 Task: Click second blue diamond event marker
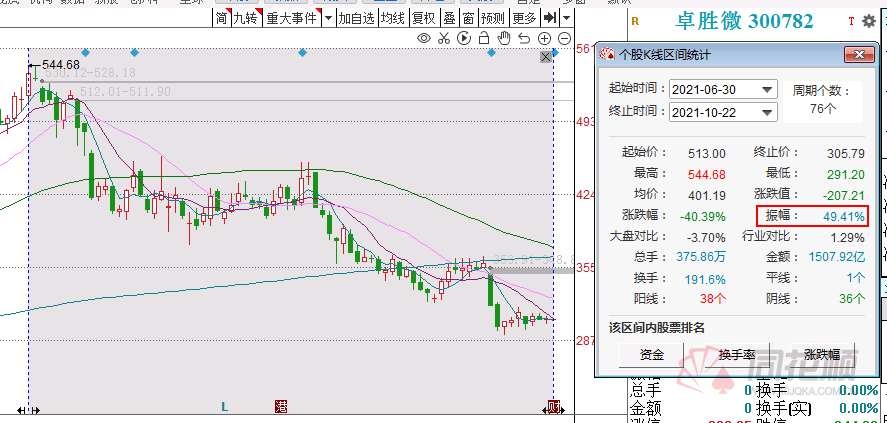134,53
